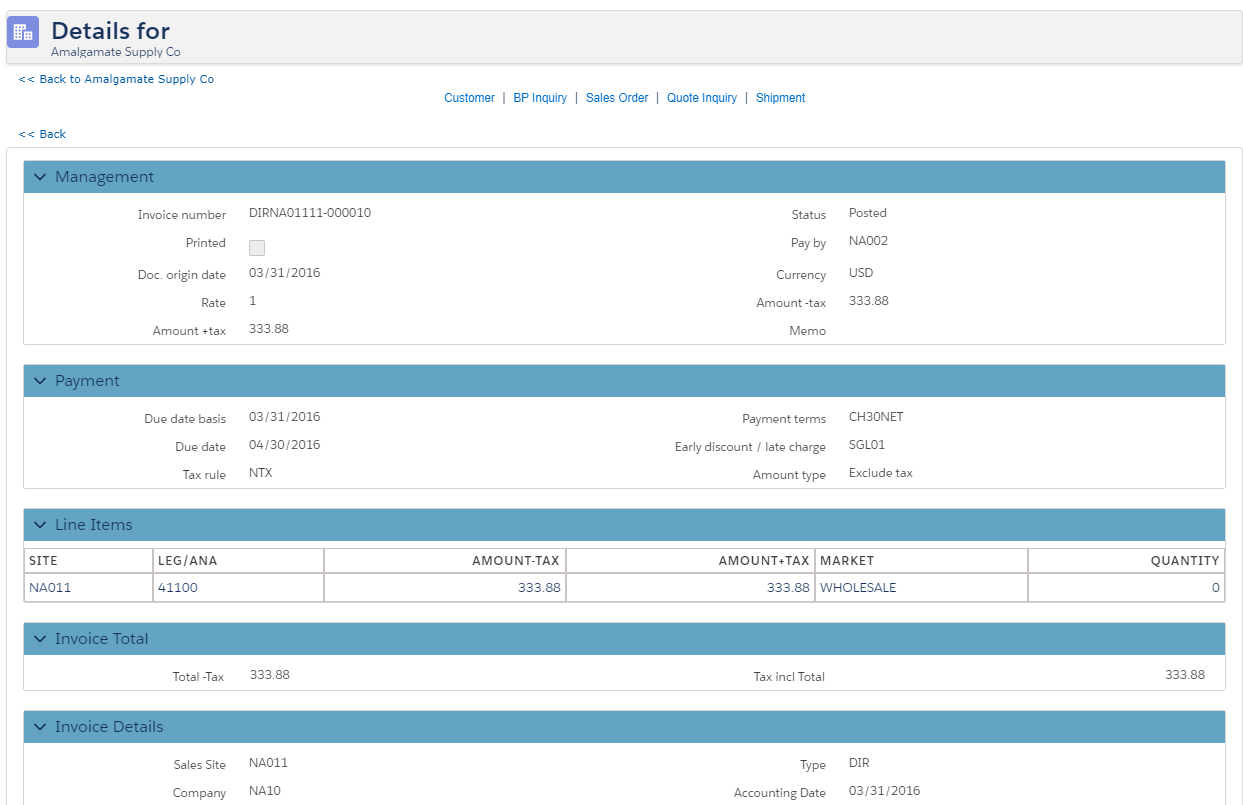Click the Back link

tap(42, 134)
